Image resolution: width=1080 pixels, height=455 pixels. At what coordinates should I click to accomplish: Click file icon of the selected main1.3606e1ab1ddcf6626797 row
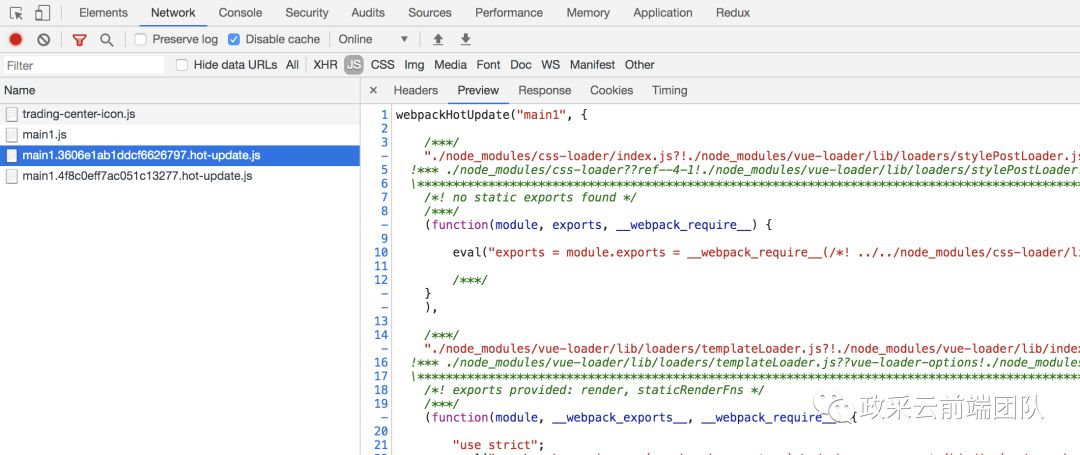point(11,156)
